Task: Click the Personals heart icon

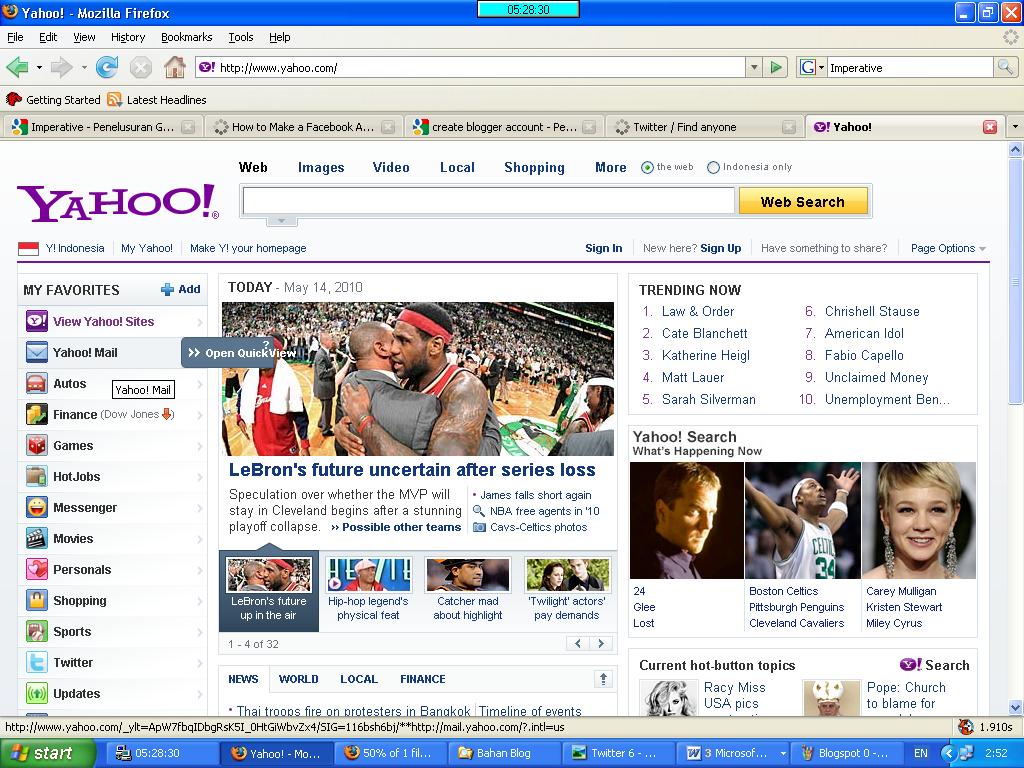Action: point(37,569)
